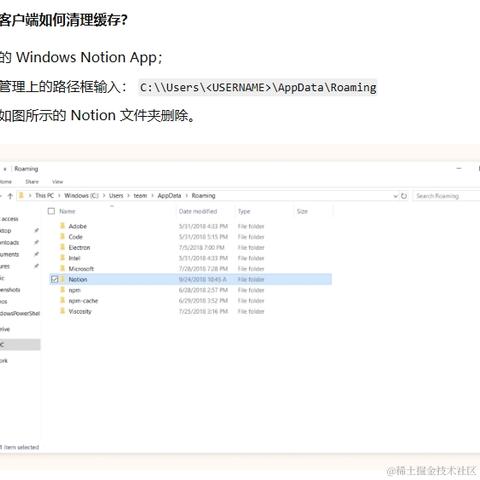
Task: Select the highlighted This PC sidebar entry
Action: 20,345
